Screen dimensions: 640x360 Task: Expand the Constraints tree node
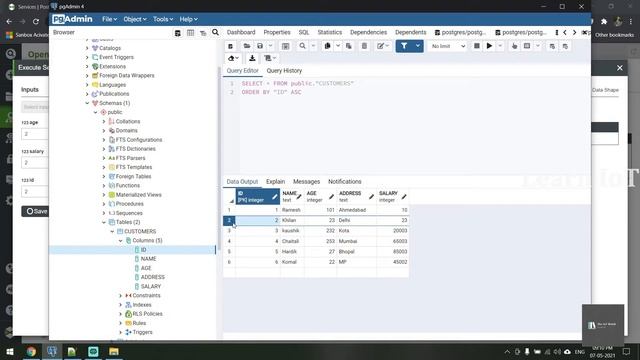[120, 296]
